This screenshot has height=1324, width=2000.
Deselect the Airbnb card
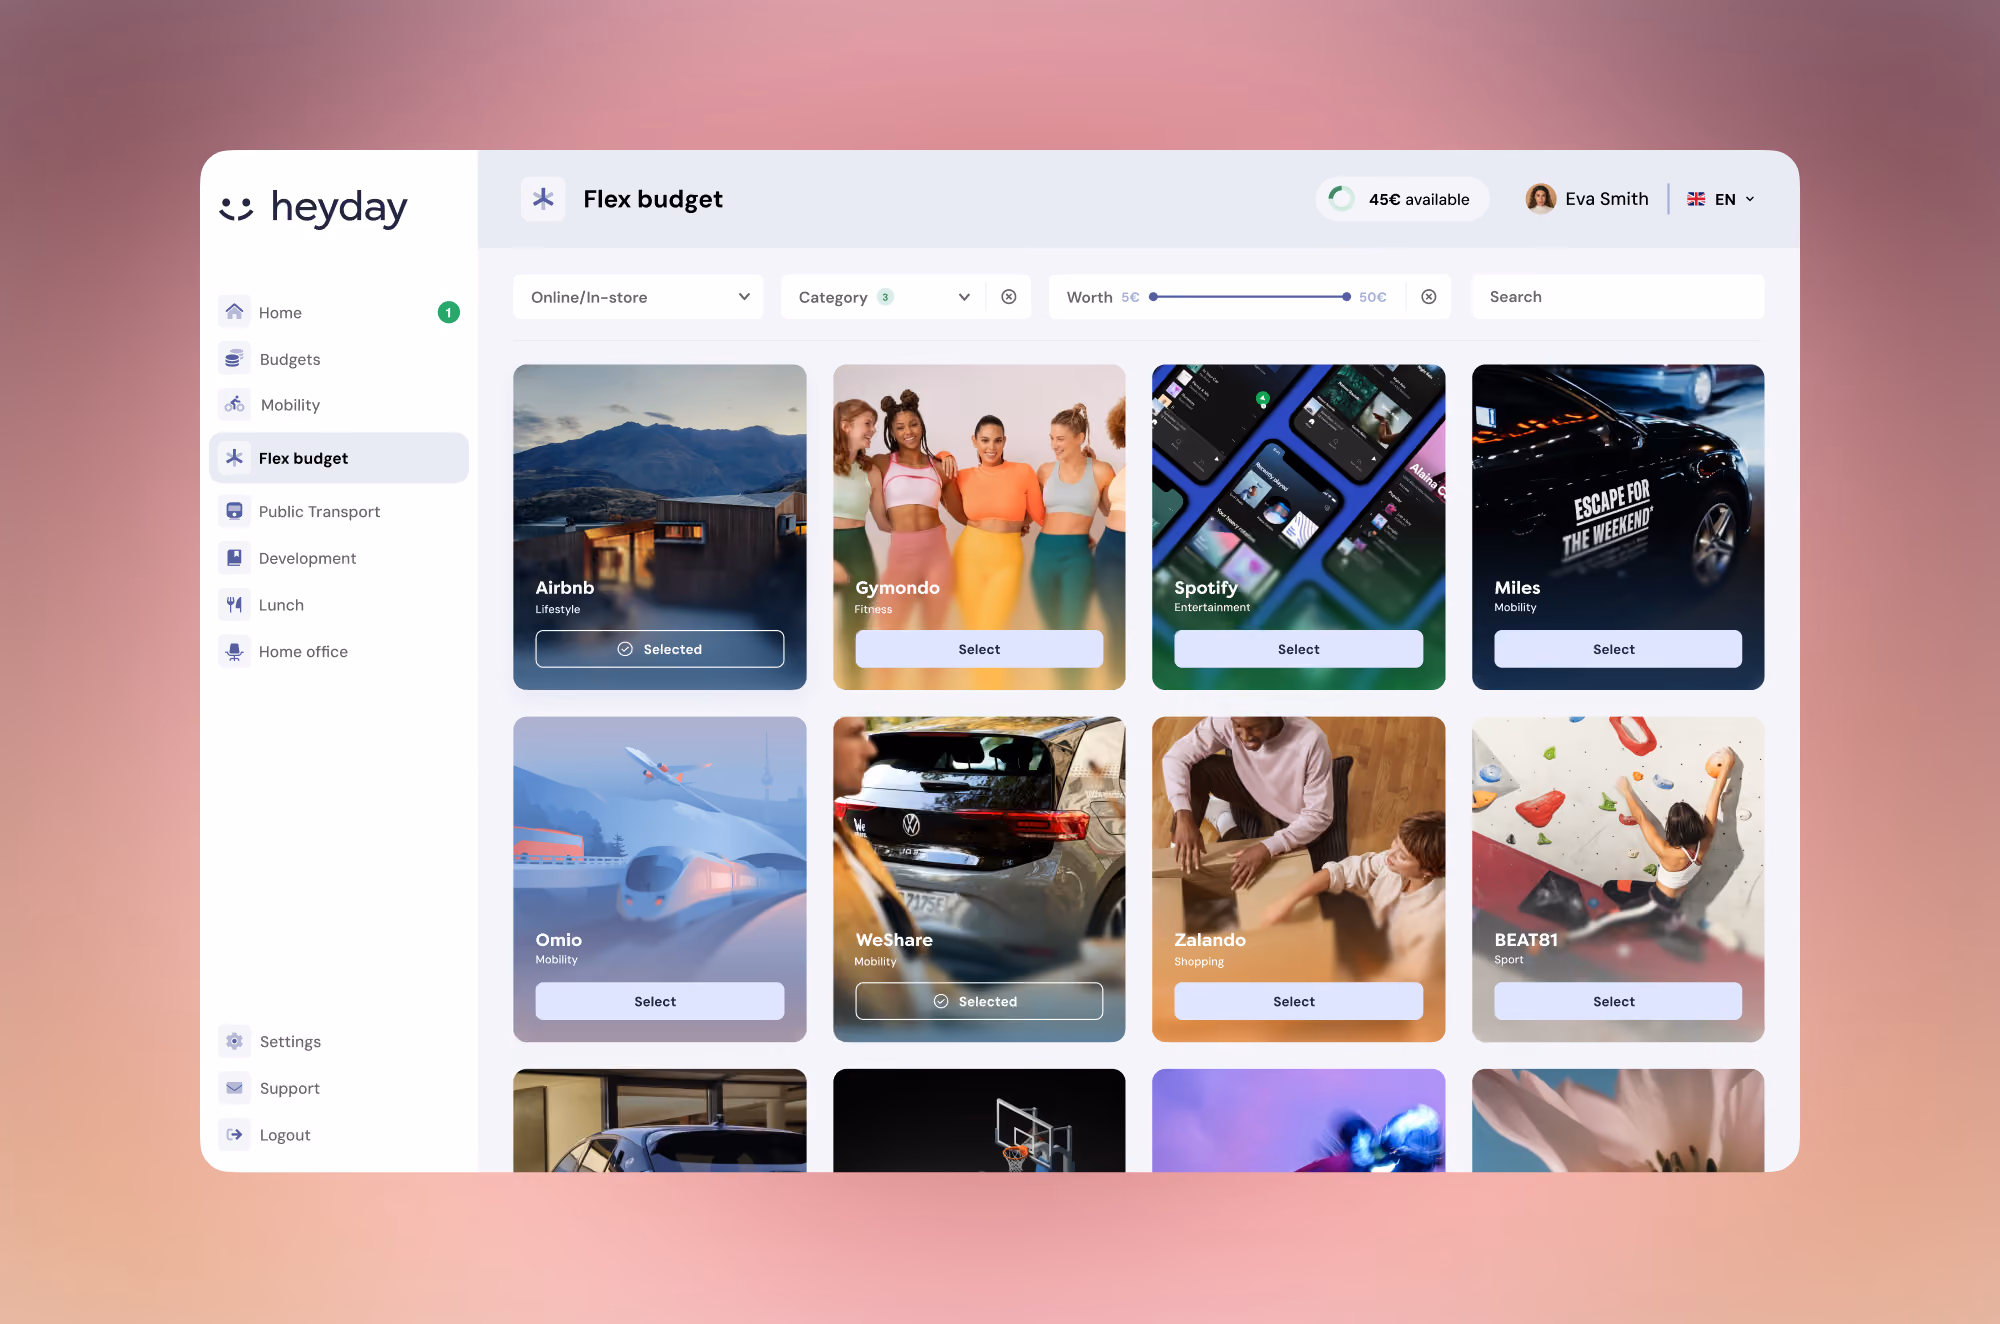(x=660, y=649)
